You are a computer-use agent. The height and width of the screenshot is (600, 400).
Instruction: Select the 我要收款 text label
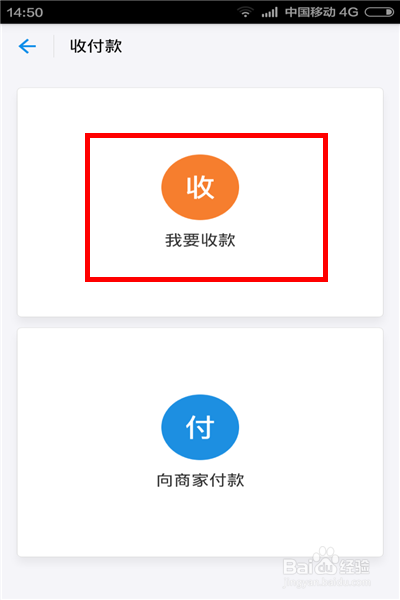pyautogui.click(x=200, y=240)
